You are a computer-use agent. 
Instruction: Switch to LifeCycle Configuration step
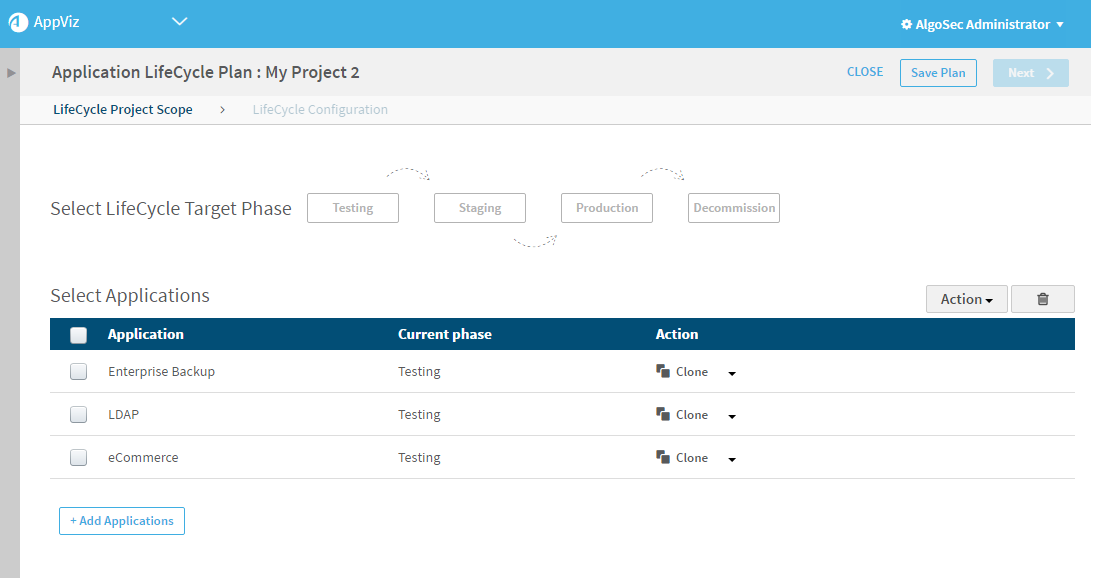(x=320, y=110)
